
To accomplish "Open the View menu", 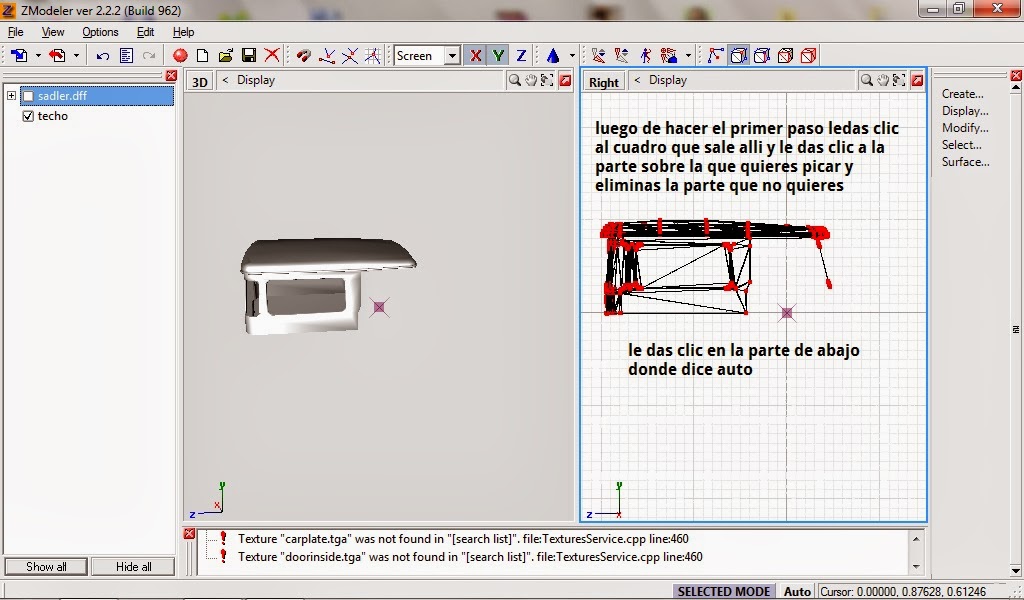I will 53,32.
